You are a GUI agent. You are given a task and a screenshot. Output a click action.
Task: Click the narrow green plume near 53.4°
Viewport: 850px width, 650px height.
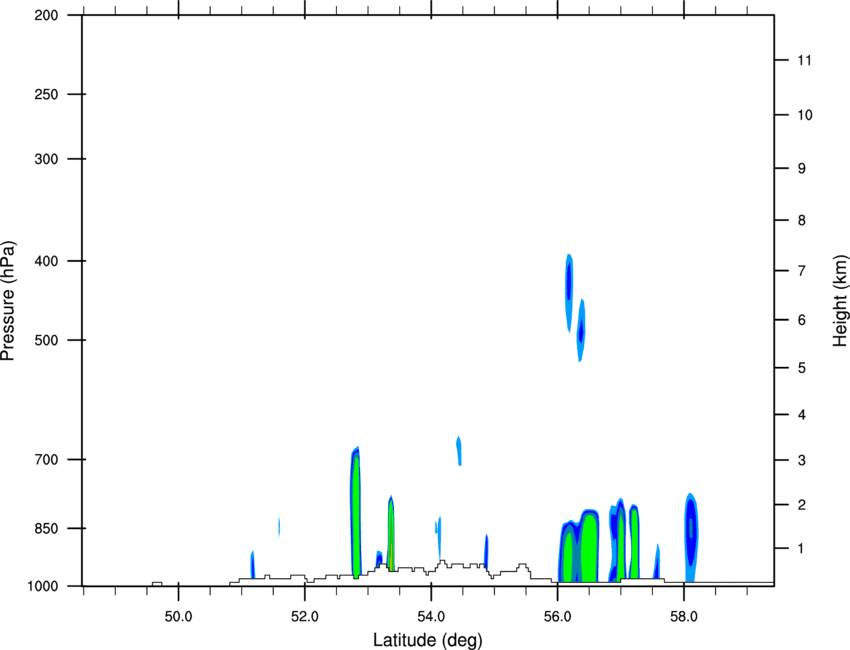coord(391,532)
